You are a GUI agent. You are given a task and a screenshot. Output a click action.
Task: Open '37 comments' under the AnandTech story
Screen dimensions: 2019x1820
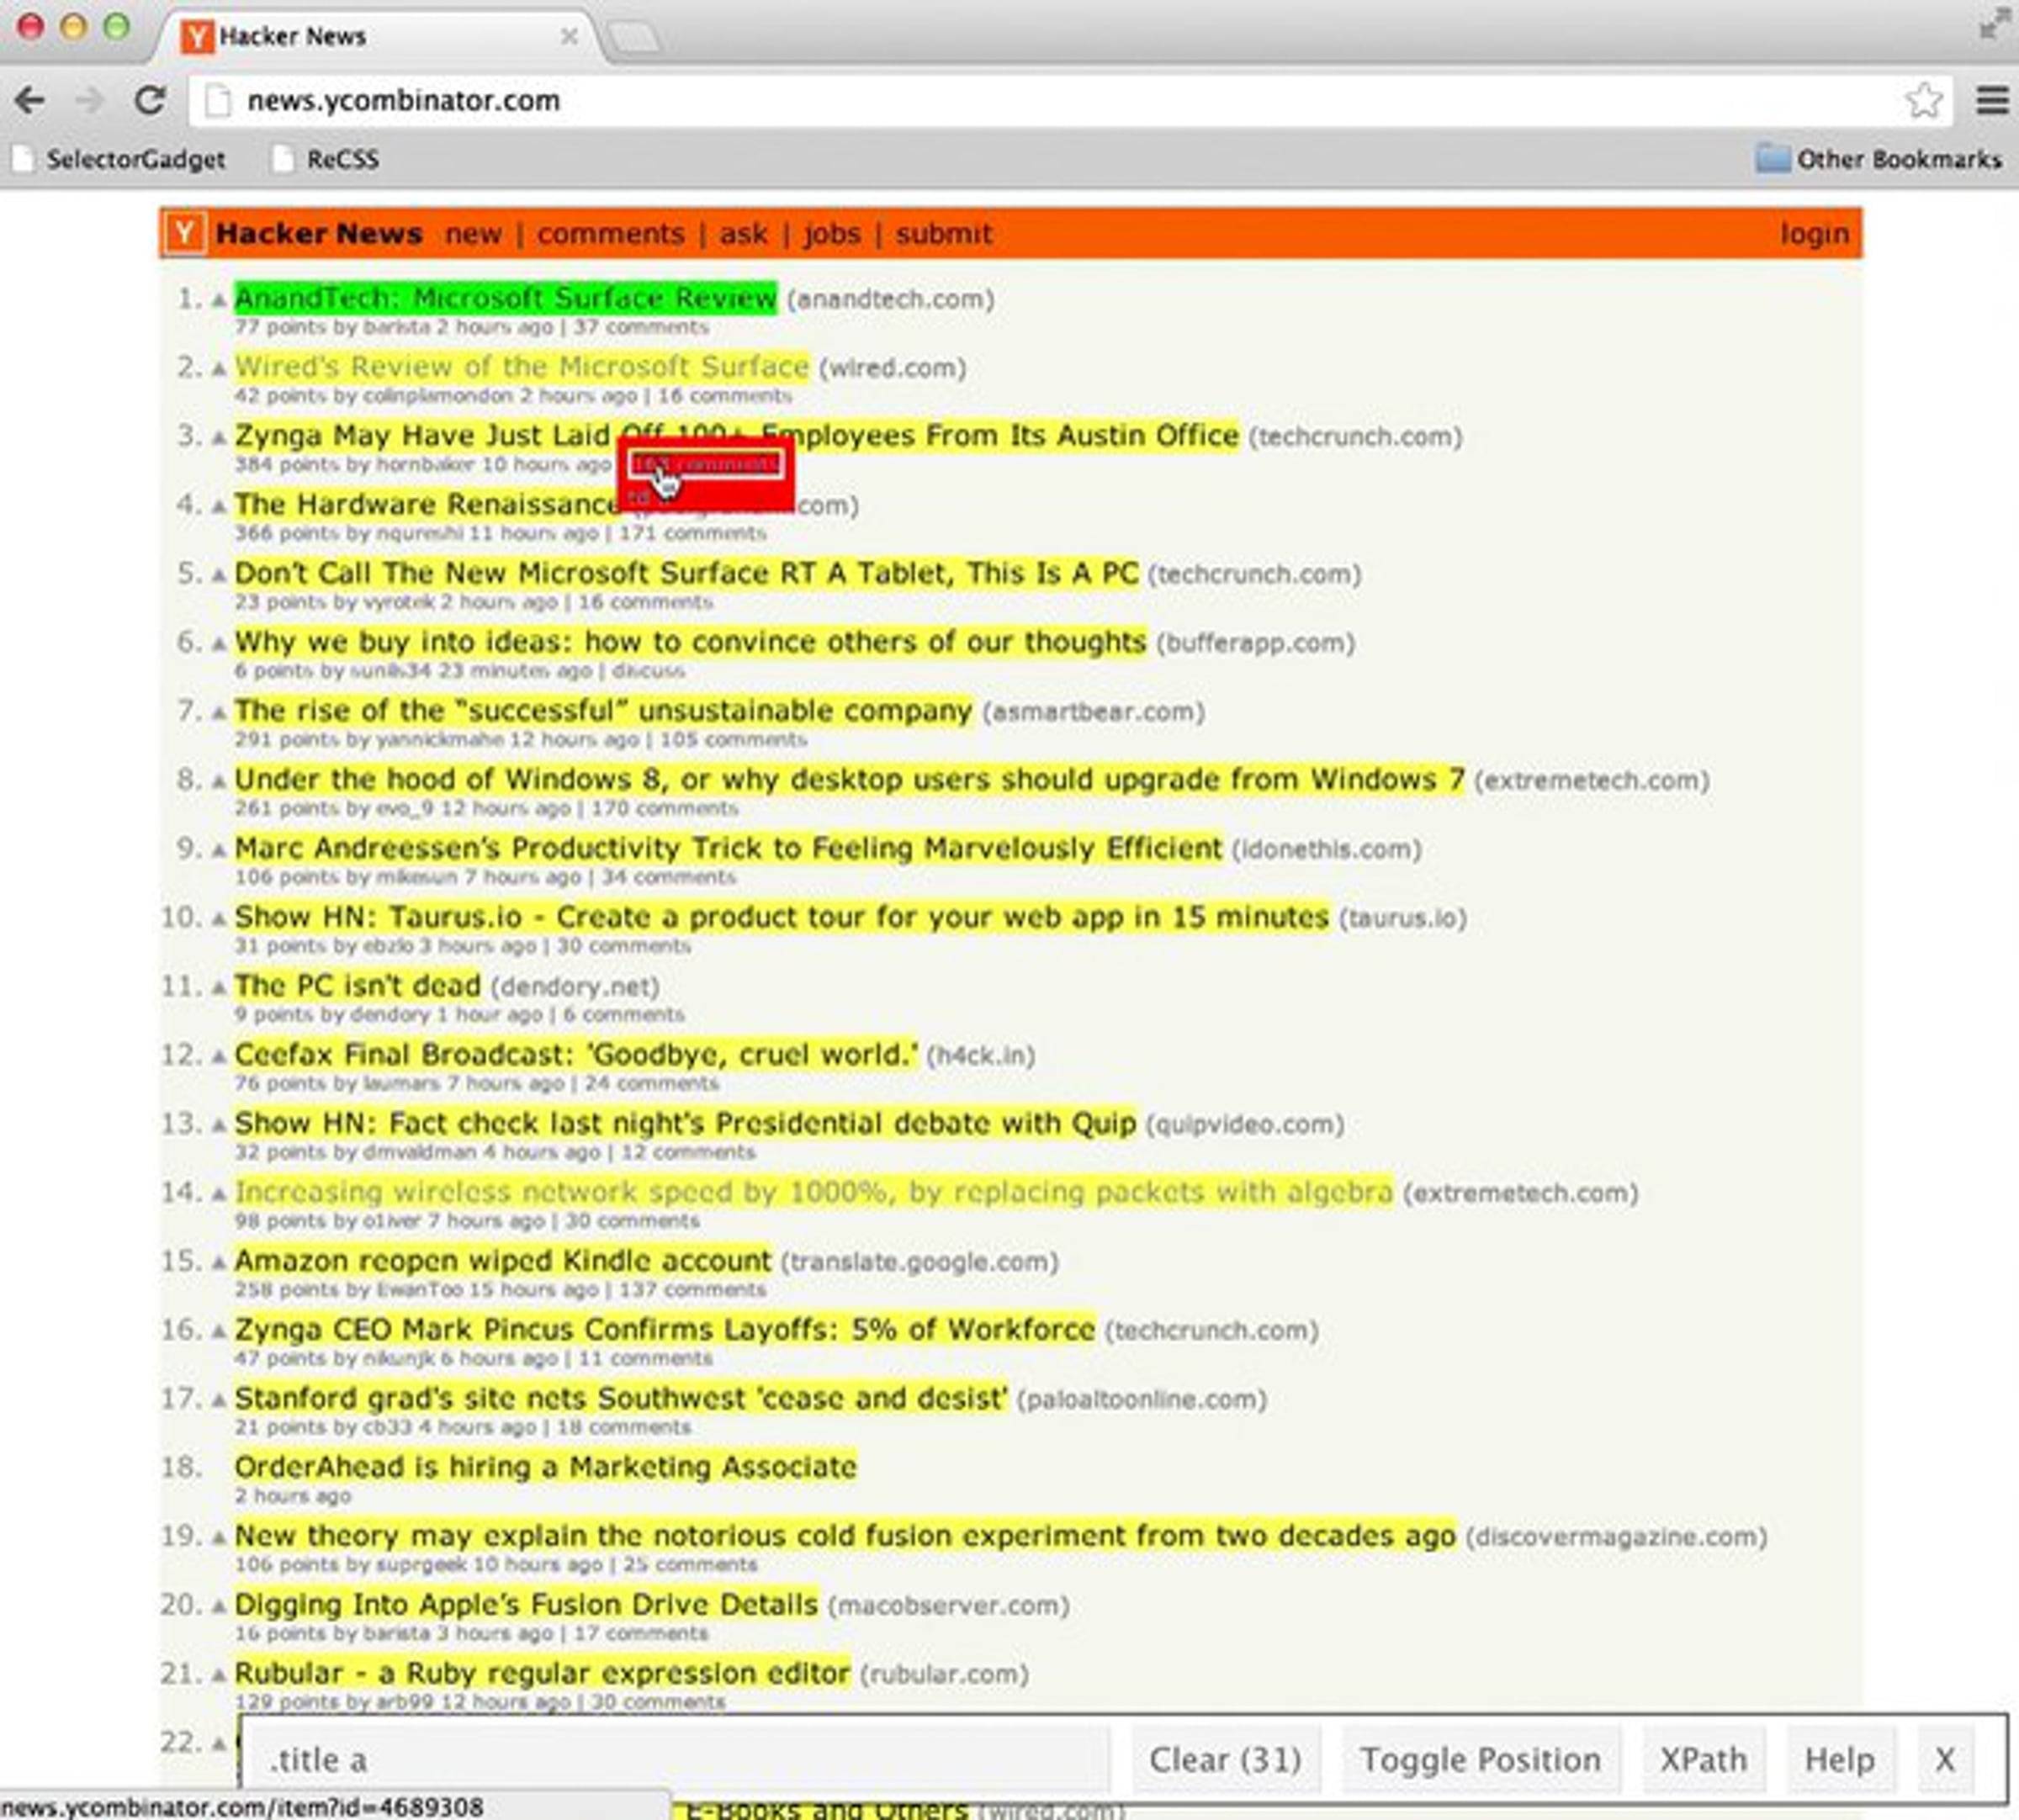[x=641, y=328]
